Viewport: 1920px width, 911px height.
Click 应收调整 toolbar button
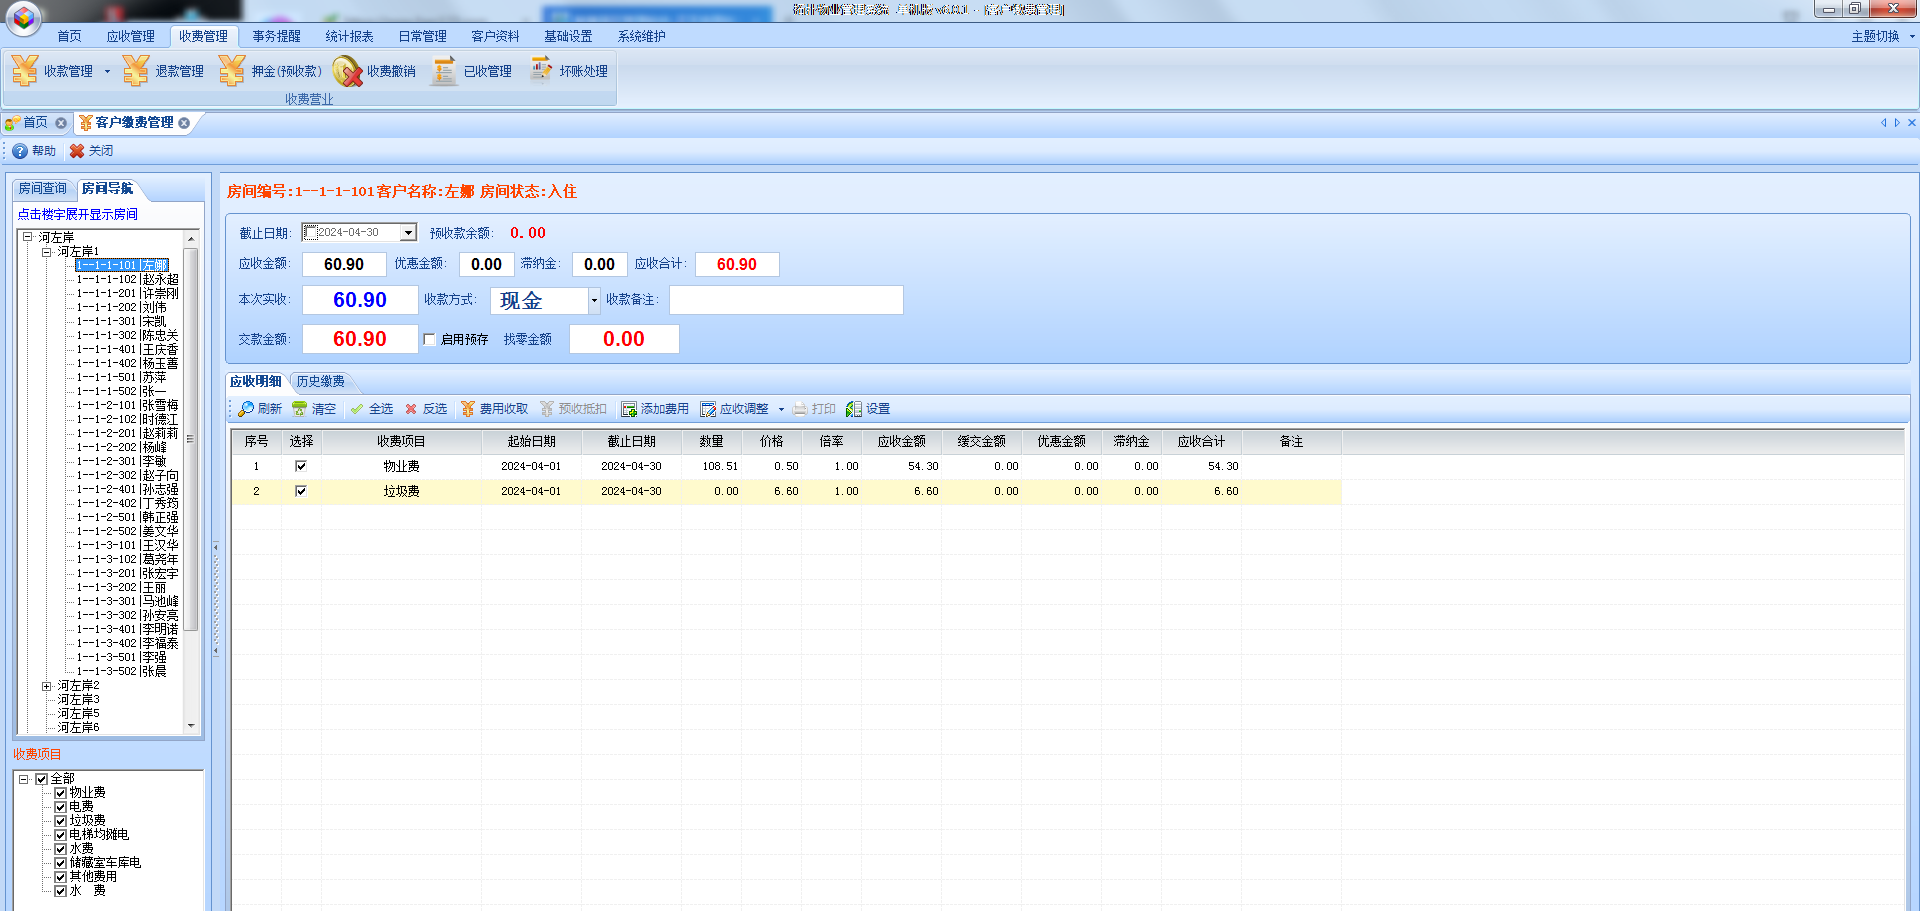coord(735,409)
